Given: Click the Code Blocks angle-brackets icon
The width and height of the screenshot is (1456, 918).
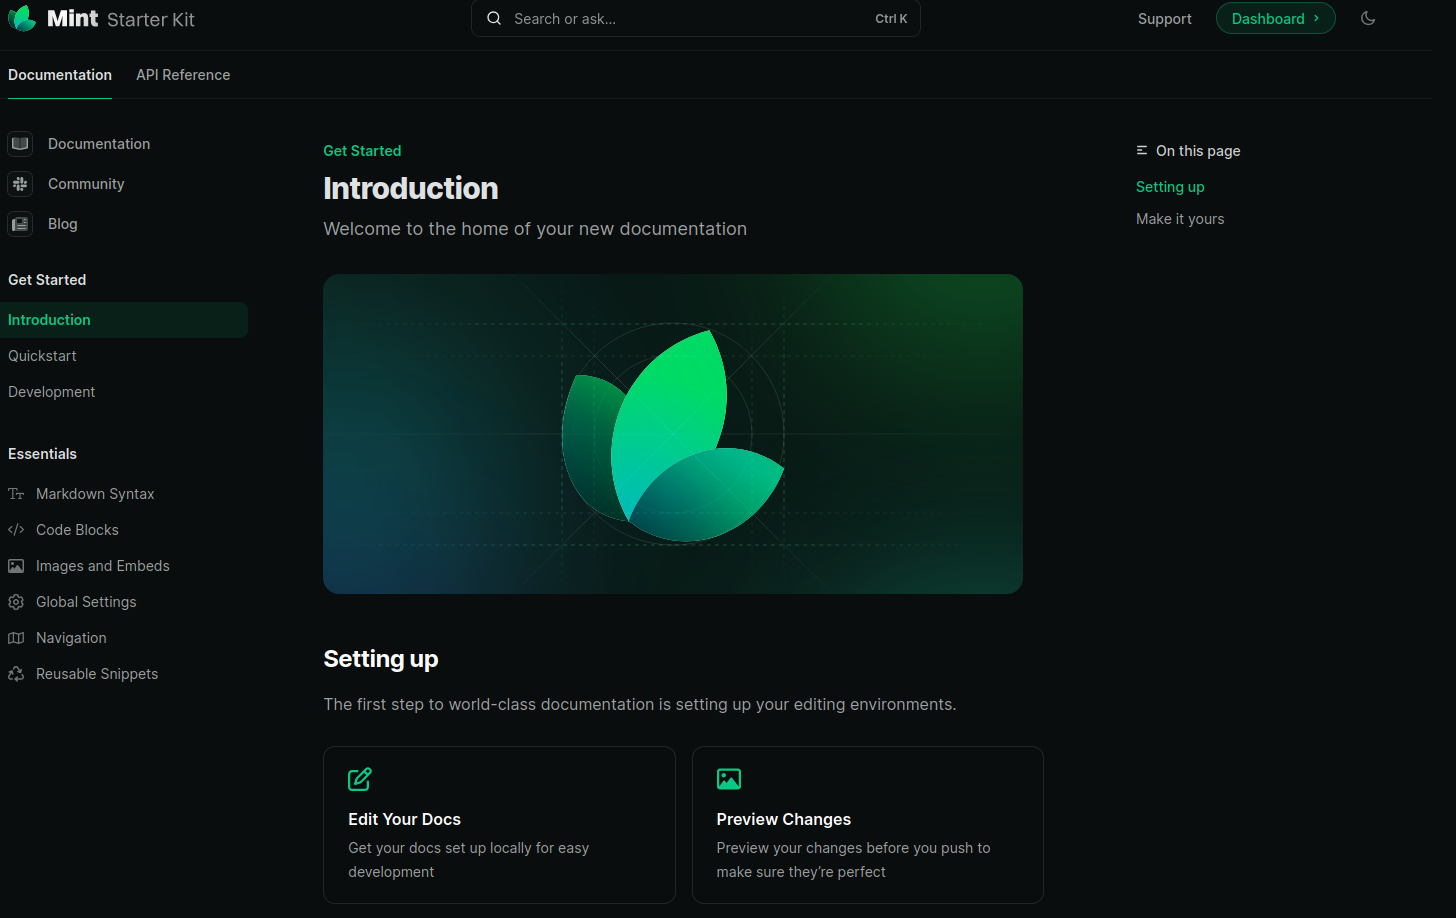Looking at the screenshot, I should tap(16, 529).
